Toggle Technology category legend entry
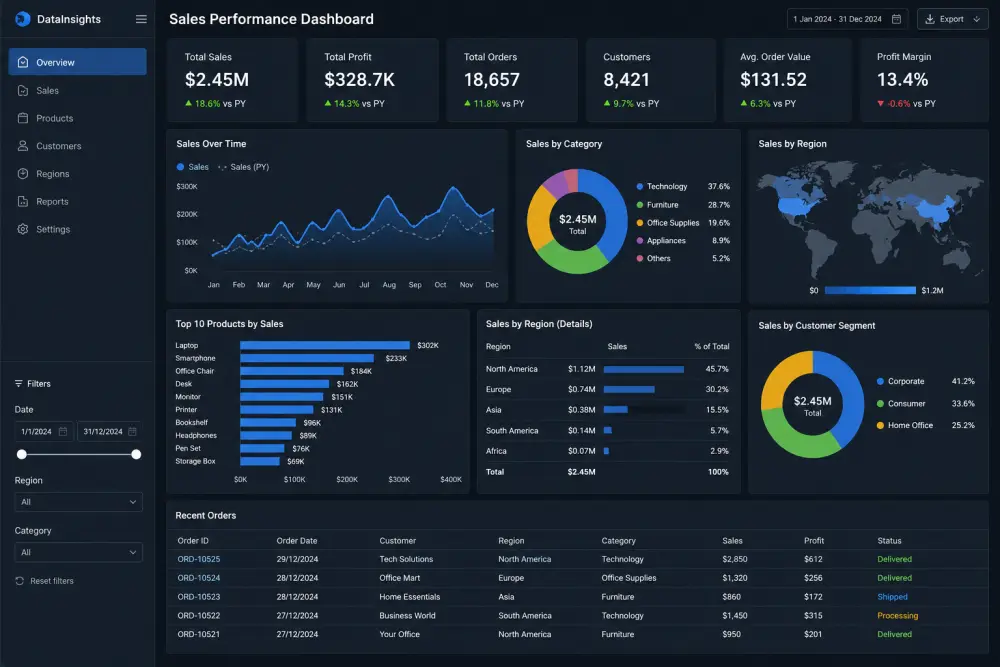This screenshot has width=1000, height=667. (x=683, y=186)
